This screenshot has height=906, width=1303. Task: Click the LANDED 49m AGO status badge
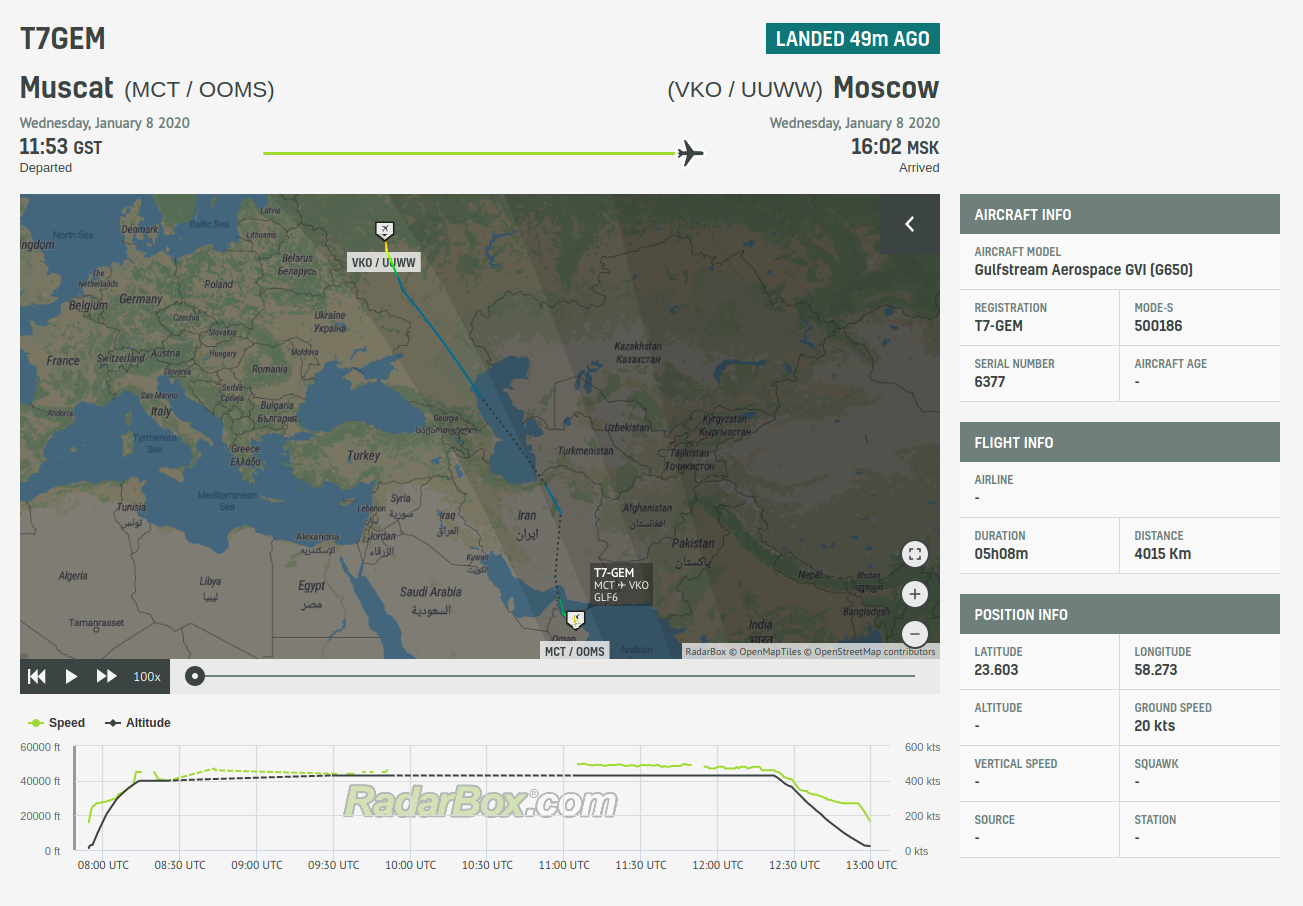pyautogui.click(x=853, y=39)
